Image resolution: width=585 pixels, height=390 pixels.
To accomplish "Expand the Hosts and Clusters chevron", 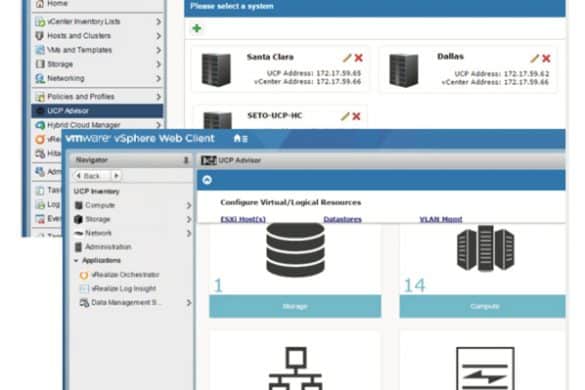I will (x=158, y=36).
